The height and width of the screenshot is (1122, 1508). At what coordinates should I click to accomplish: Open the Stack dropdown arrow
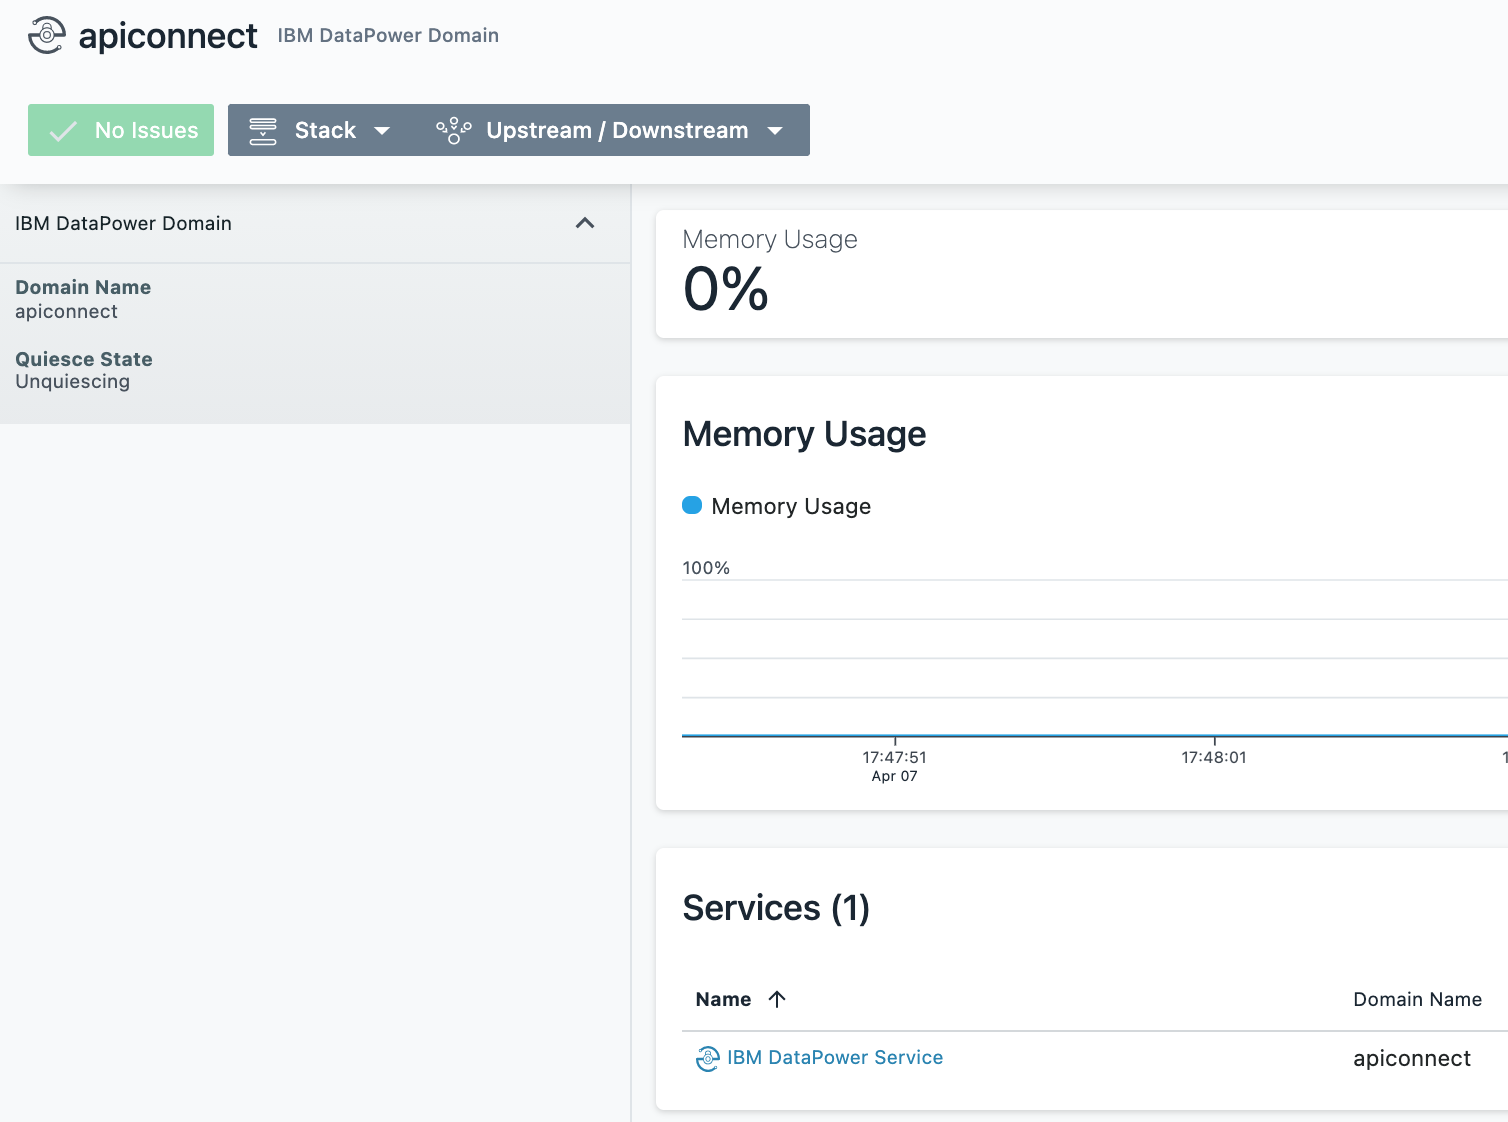(x=382, y=131)
